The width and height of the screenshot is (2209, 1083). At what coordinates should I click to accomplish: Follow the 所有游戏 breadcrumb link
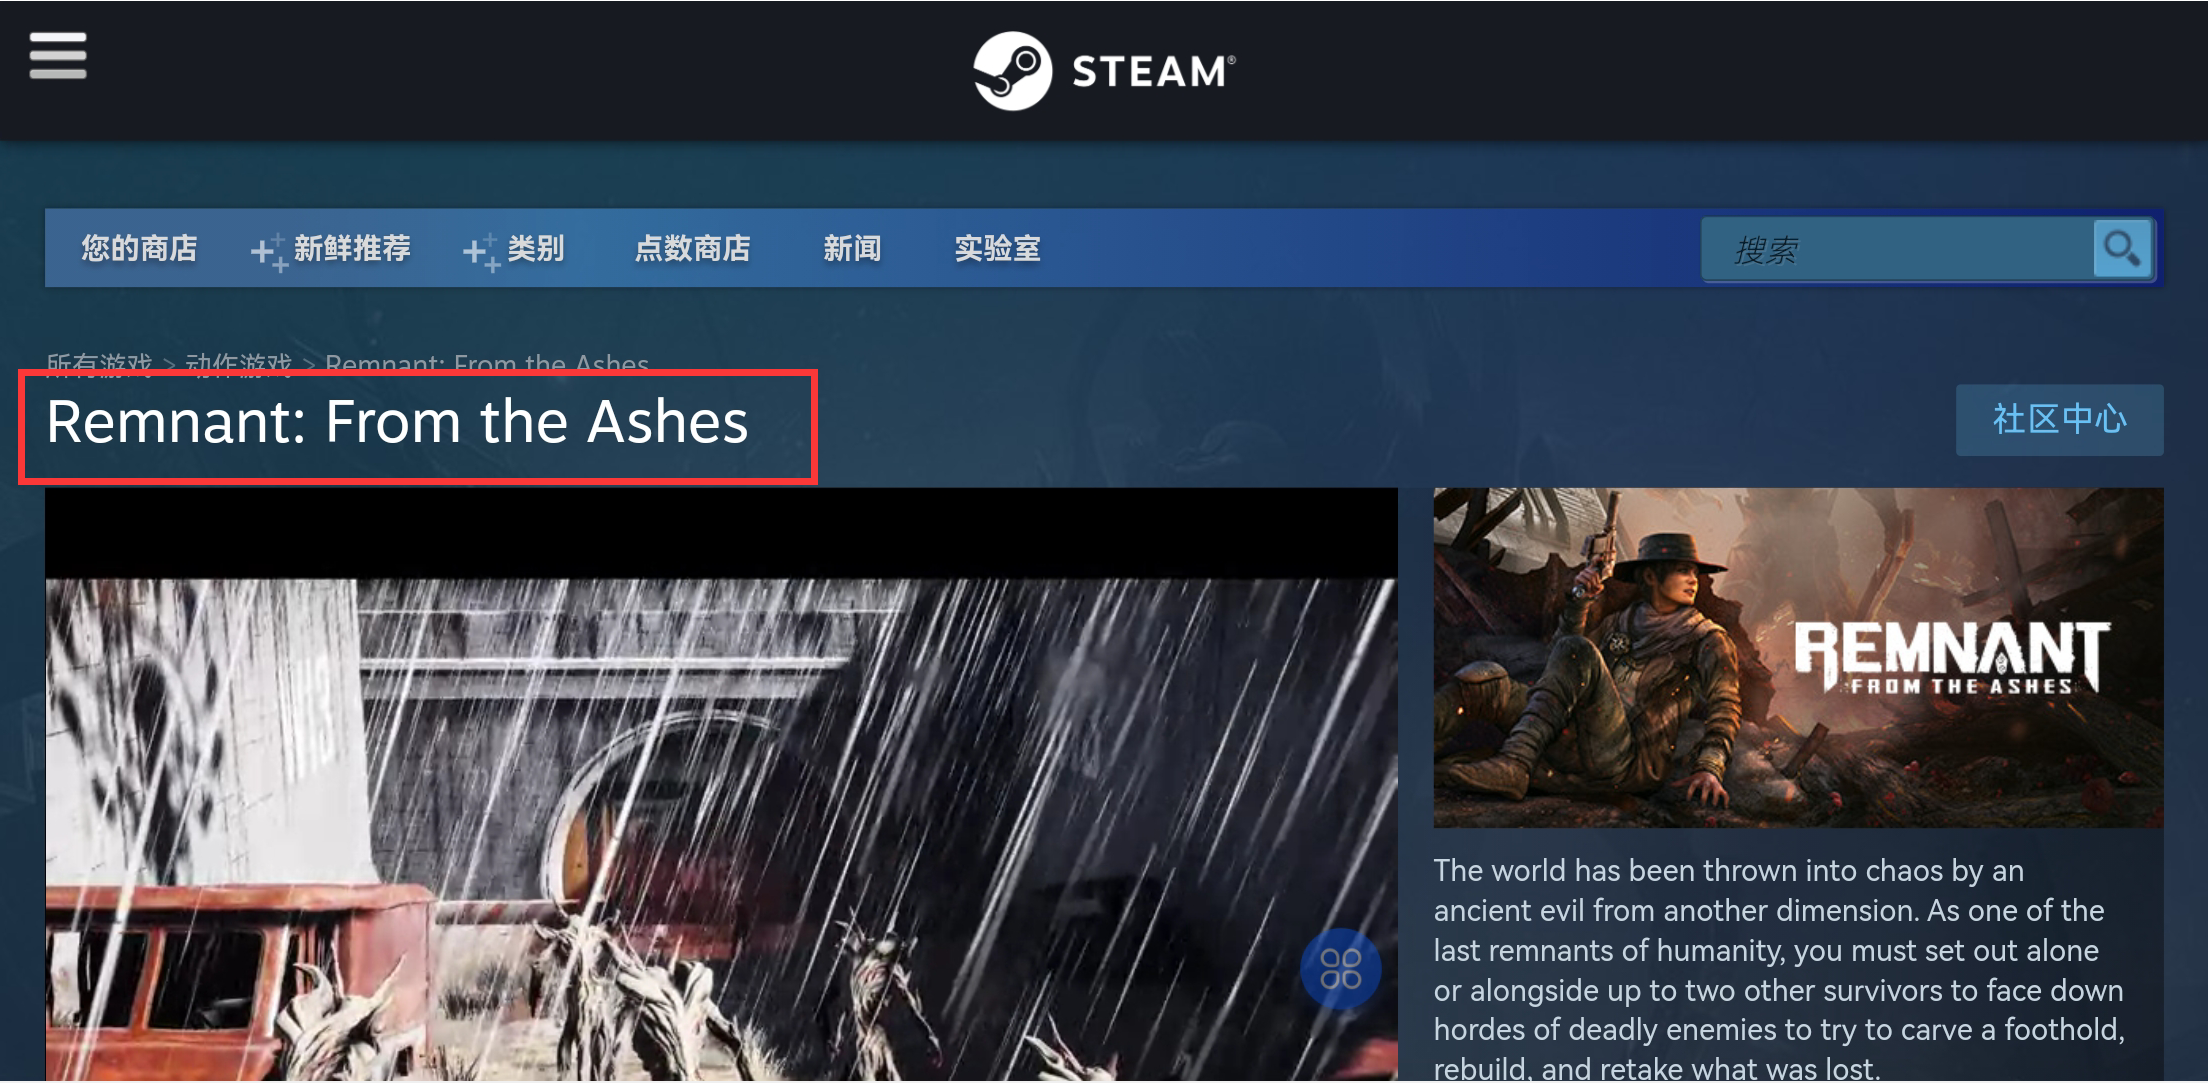[99, 364]
